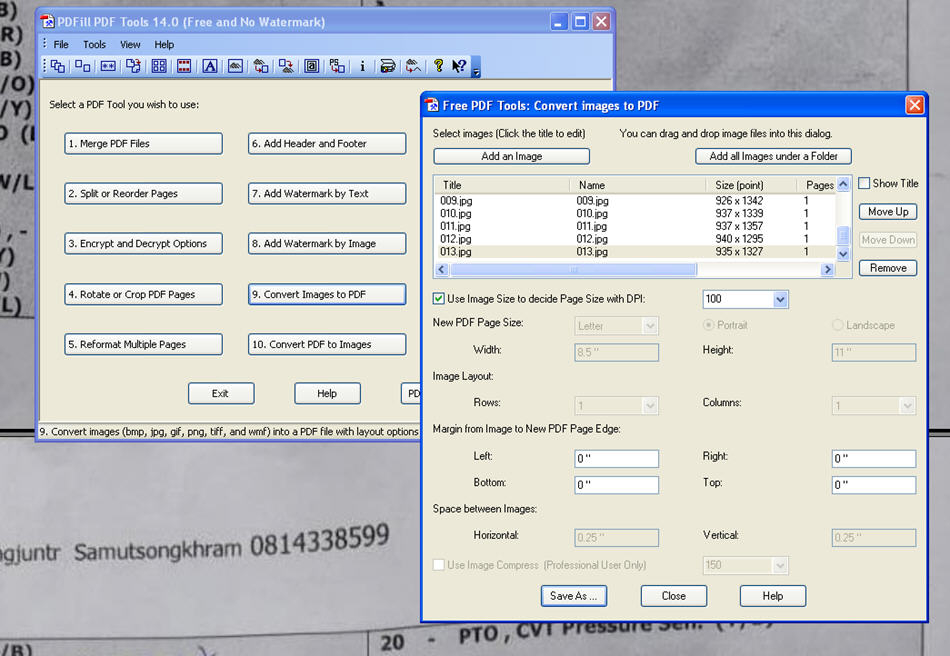
Task: Open the DPI dropdown showing 100
Action: point(780,299)
